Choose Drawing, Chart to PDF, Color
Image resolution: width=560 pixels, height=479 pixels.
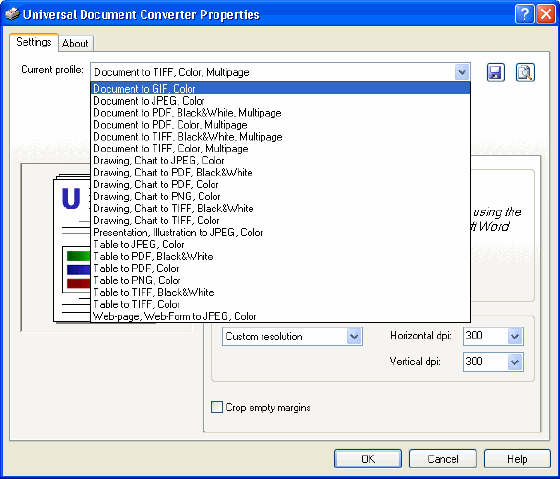point(280,184)
